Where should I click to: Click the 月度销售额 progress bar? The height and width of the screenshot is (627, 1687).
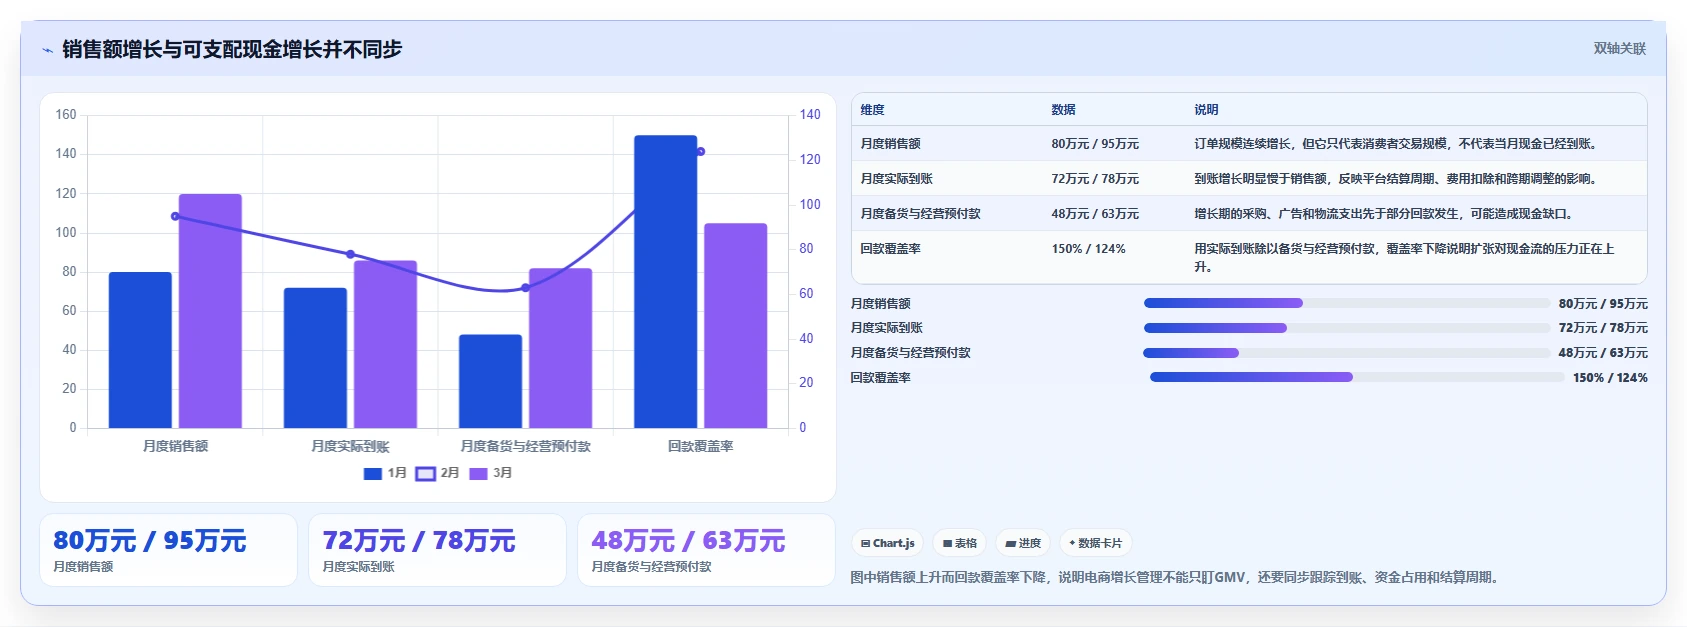[x=1346, y=303]
